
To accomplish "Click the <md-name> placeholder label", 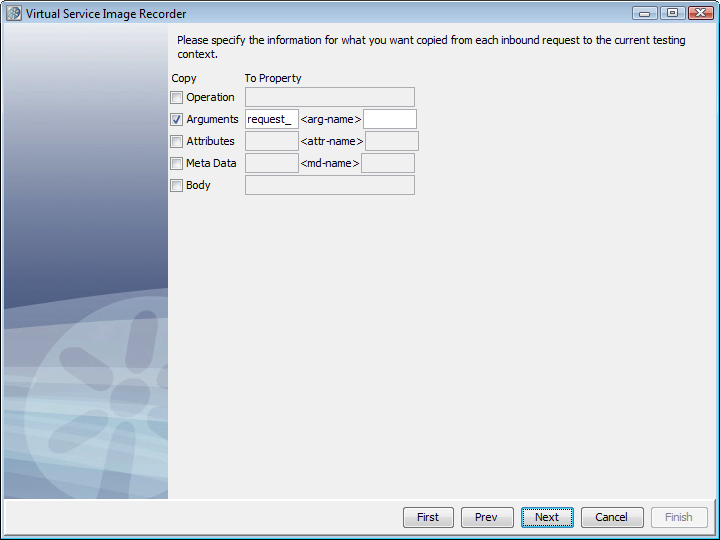I will [x=330, y=163].
